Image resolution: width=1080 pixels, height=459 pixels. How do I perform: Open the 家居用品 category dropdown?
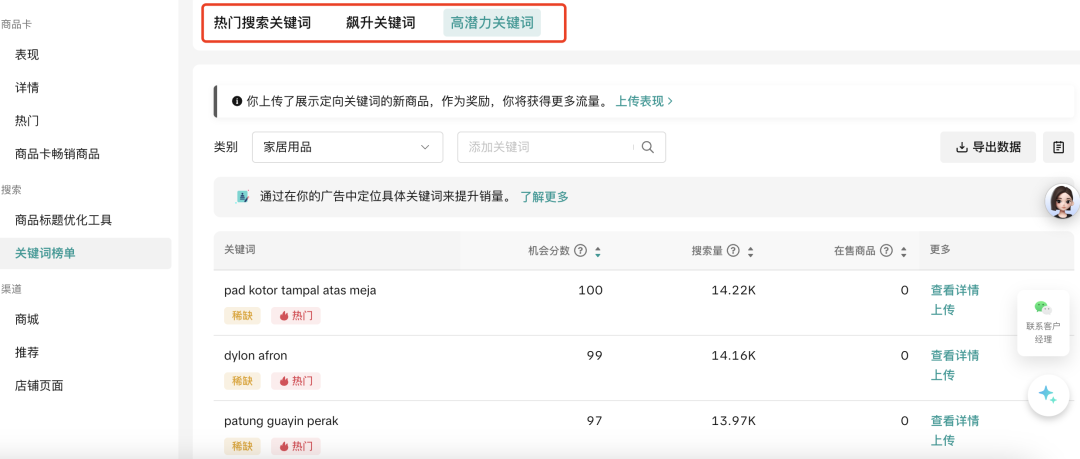347,147
